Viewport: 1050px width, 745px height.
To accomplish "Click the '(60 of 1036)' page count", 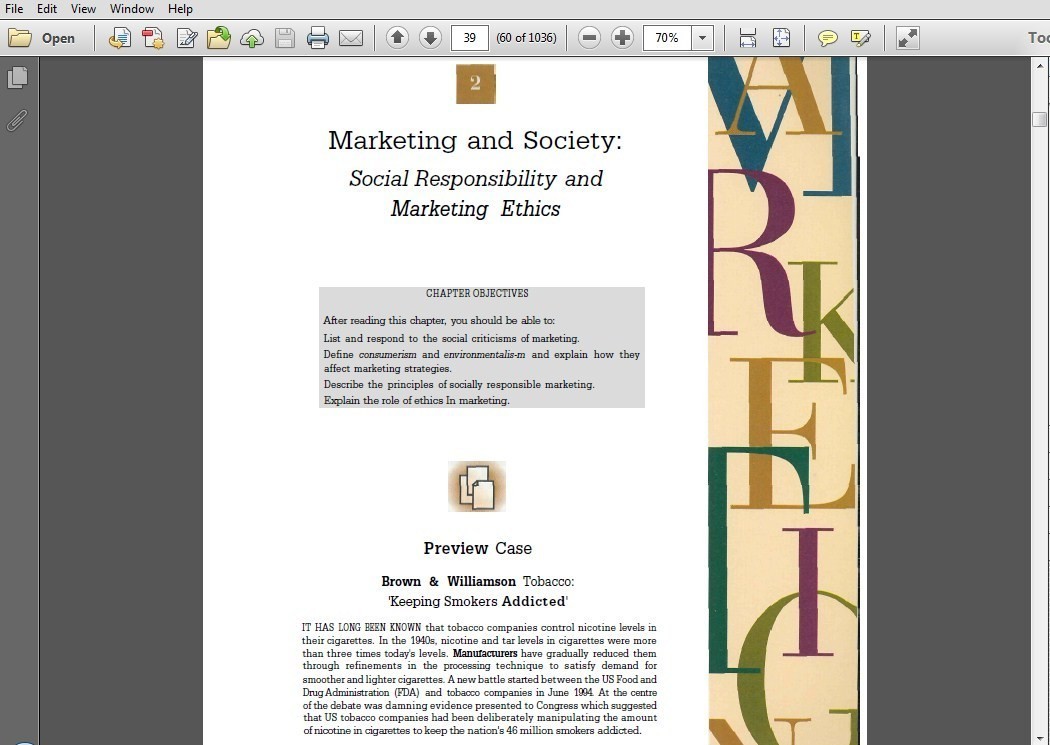I will coord(526,38).
